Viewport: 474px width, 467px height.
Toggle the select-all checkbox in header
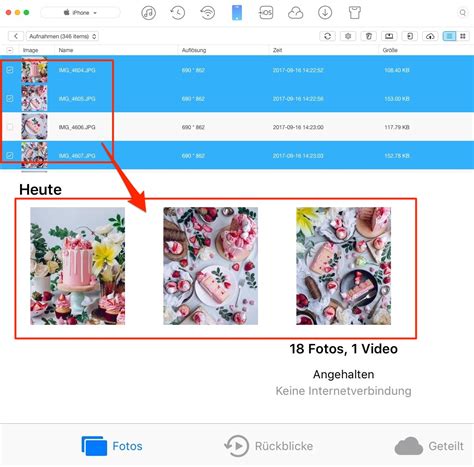click(10, 50)
